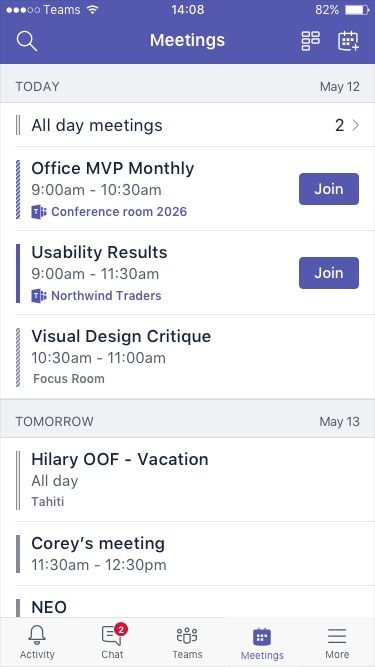Open Conference room 2026 link
375x667 pixels.
119,211
